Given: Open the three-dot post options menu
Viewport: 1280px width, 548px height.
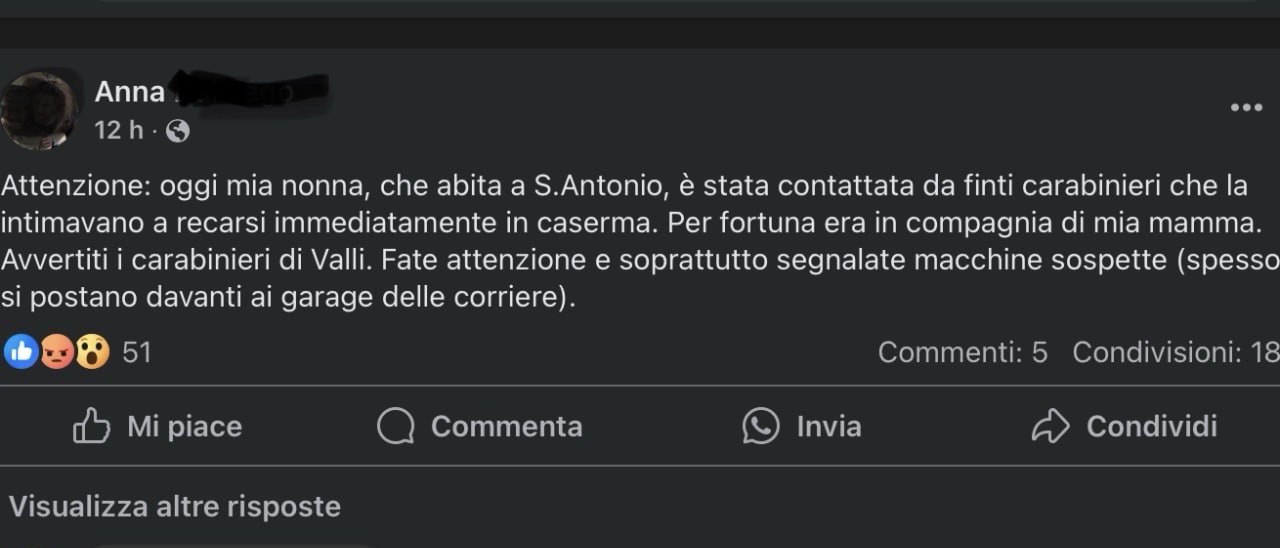Looking at the screenshot, I should tap(1246, 108).
